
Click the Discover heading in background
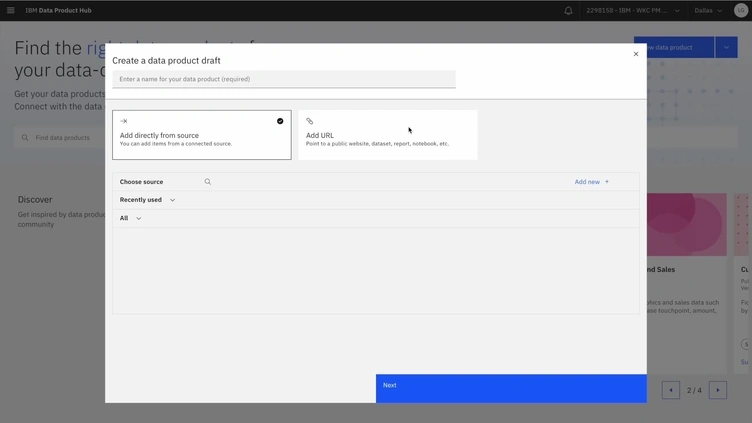pyautogui.click(x=35, y=200)
